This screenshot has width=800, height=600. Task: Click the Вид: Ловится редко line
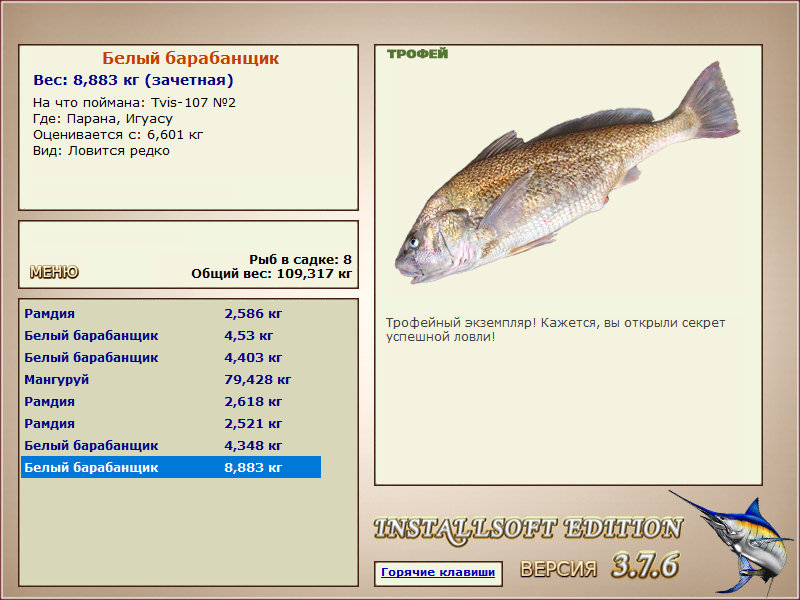pyautogui.click(x=101, y=151)
